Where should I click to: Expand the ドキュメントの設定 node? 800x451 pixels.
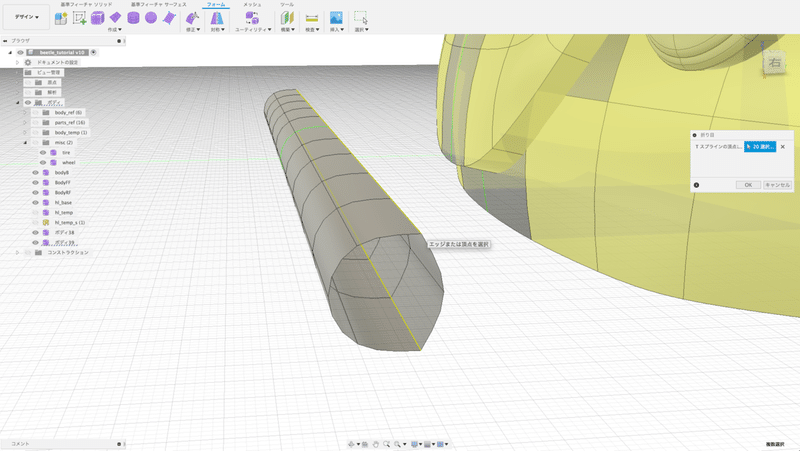click(x=17, y=62)
